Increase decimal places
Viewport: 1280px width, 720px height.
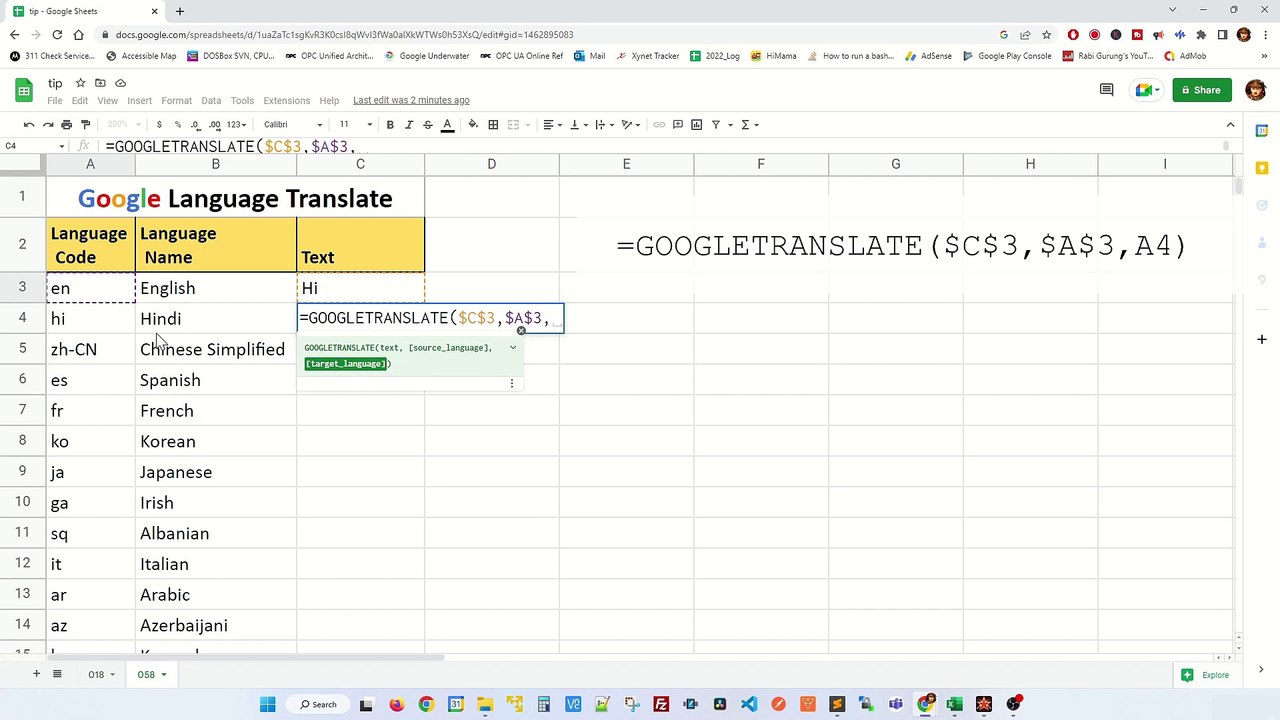215,125
